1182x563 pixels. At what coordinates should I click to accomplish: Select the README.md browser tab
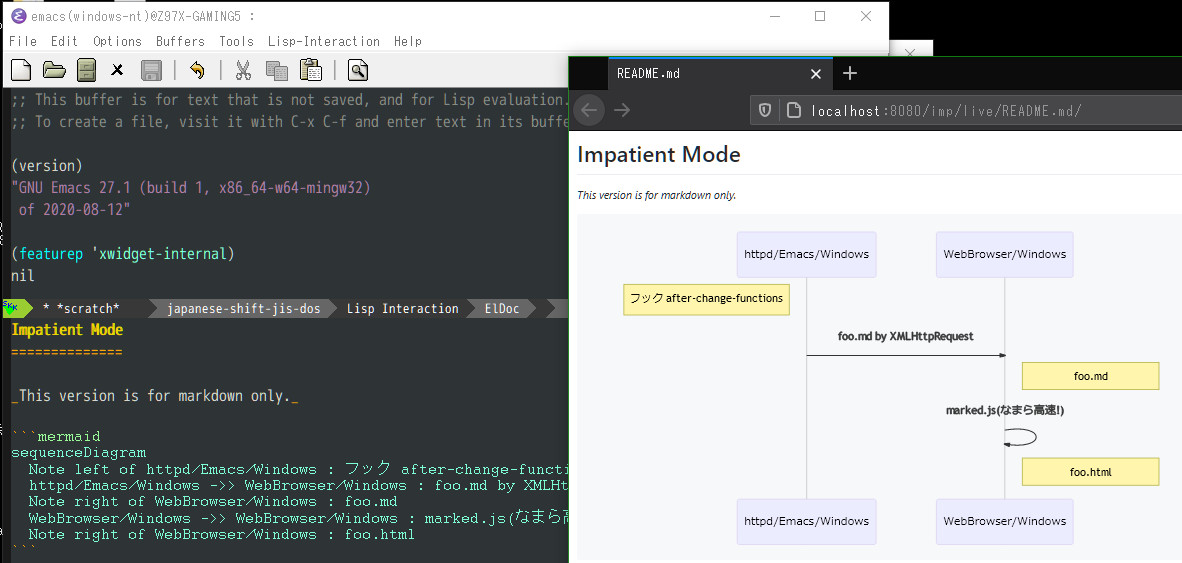pyautogui.click(x=719, y=73)
